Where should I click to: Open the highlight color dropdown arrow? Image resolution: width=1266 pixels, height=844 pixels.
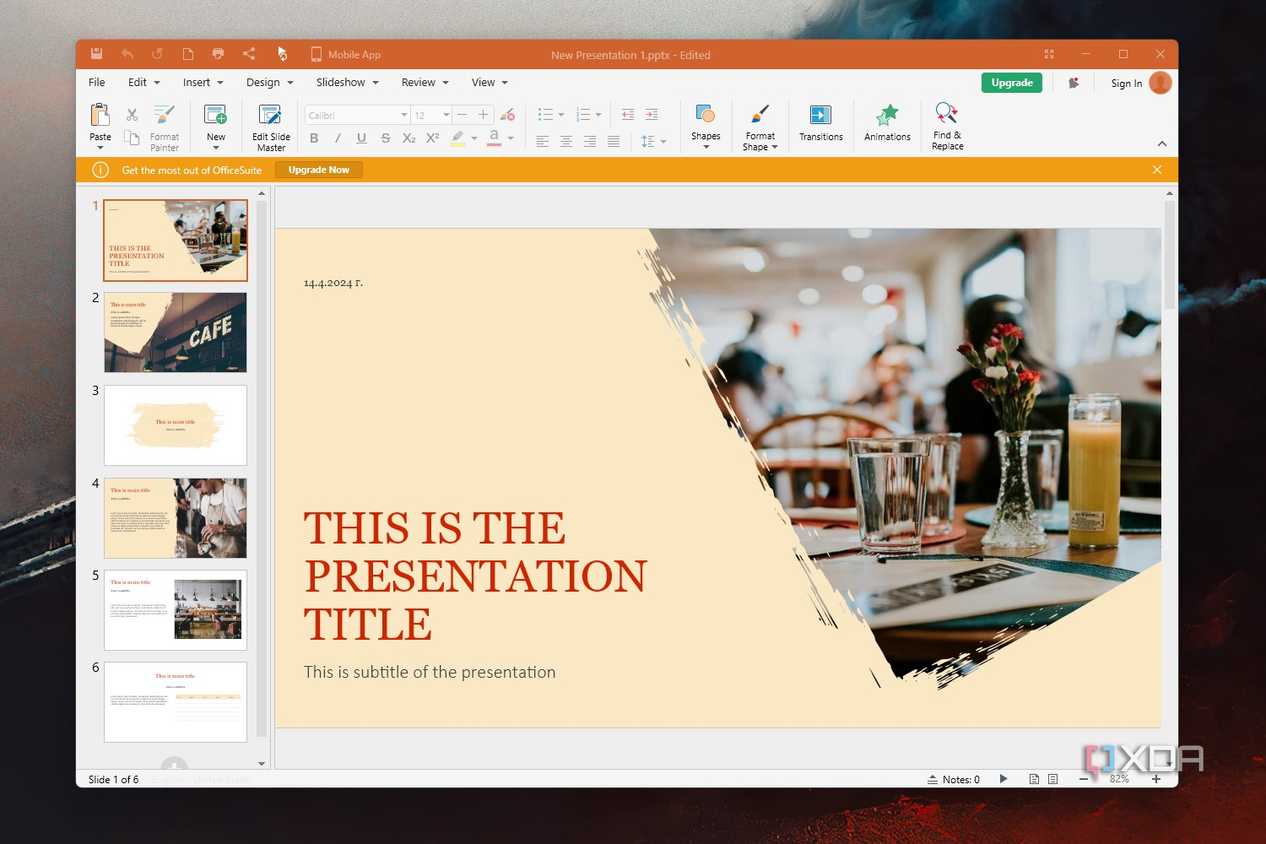pos(474,139)
